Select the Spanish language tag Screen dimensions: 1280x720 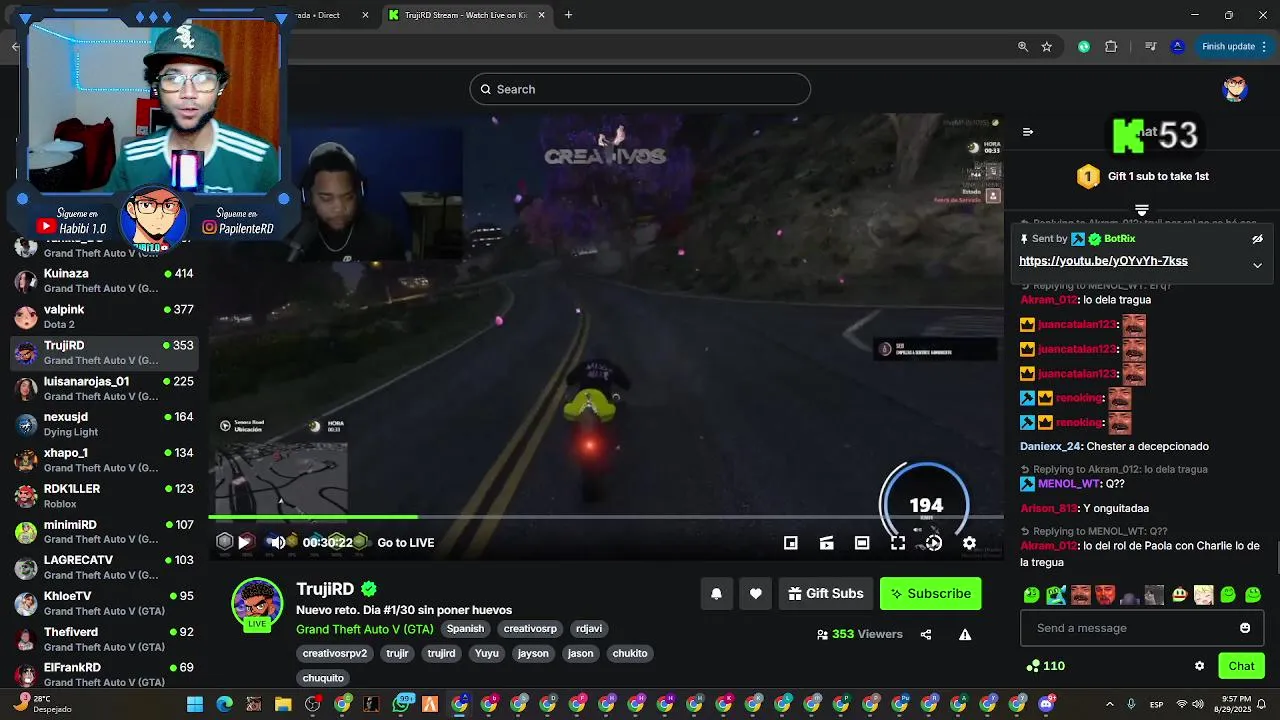click(x=465, y=629)
